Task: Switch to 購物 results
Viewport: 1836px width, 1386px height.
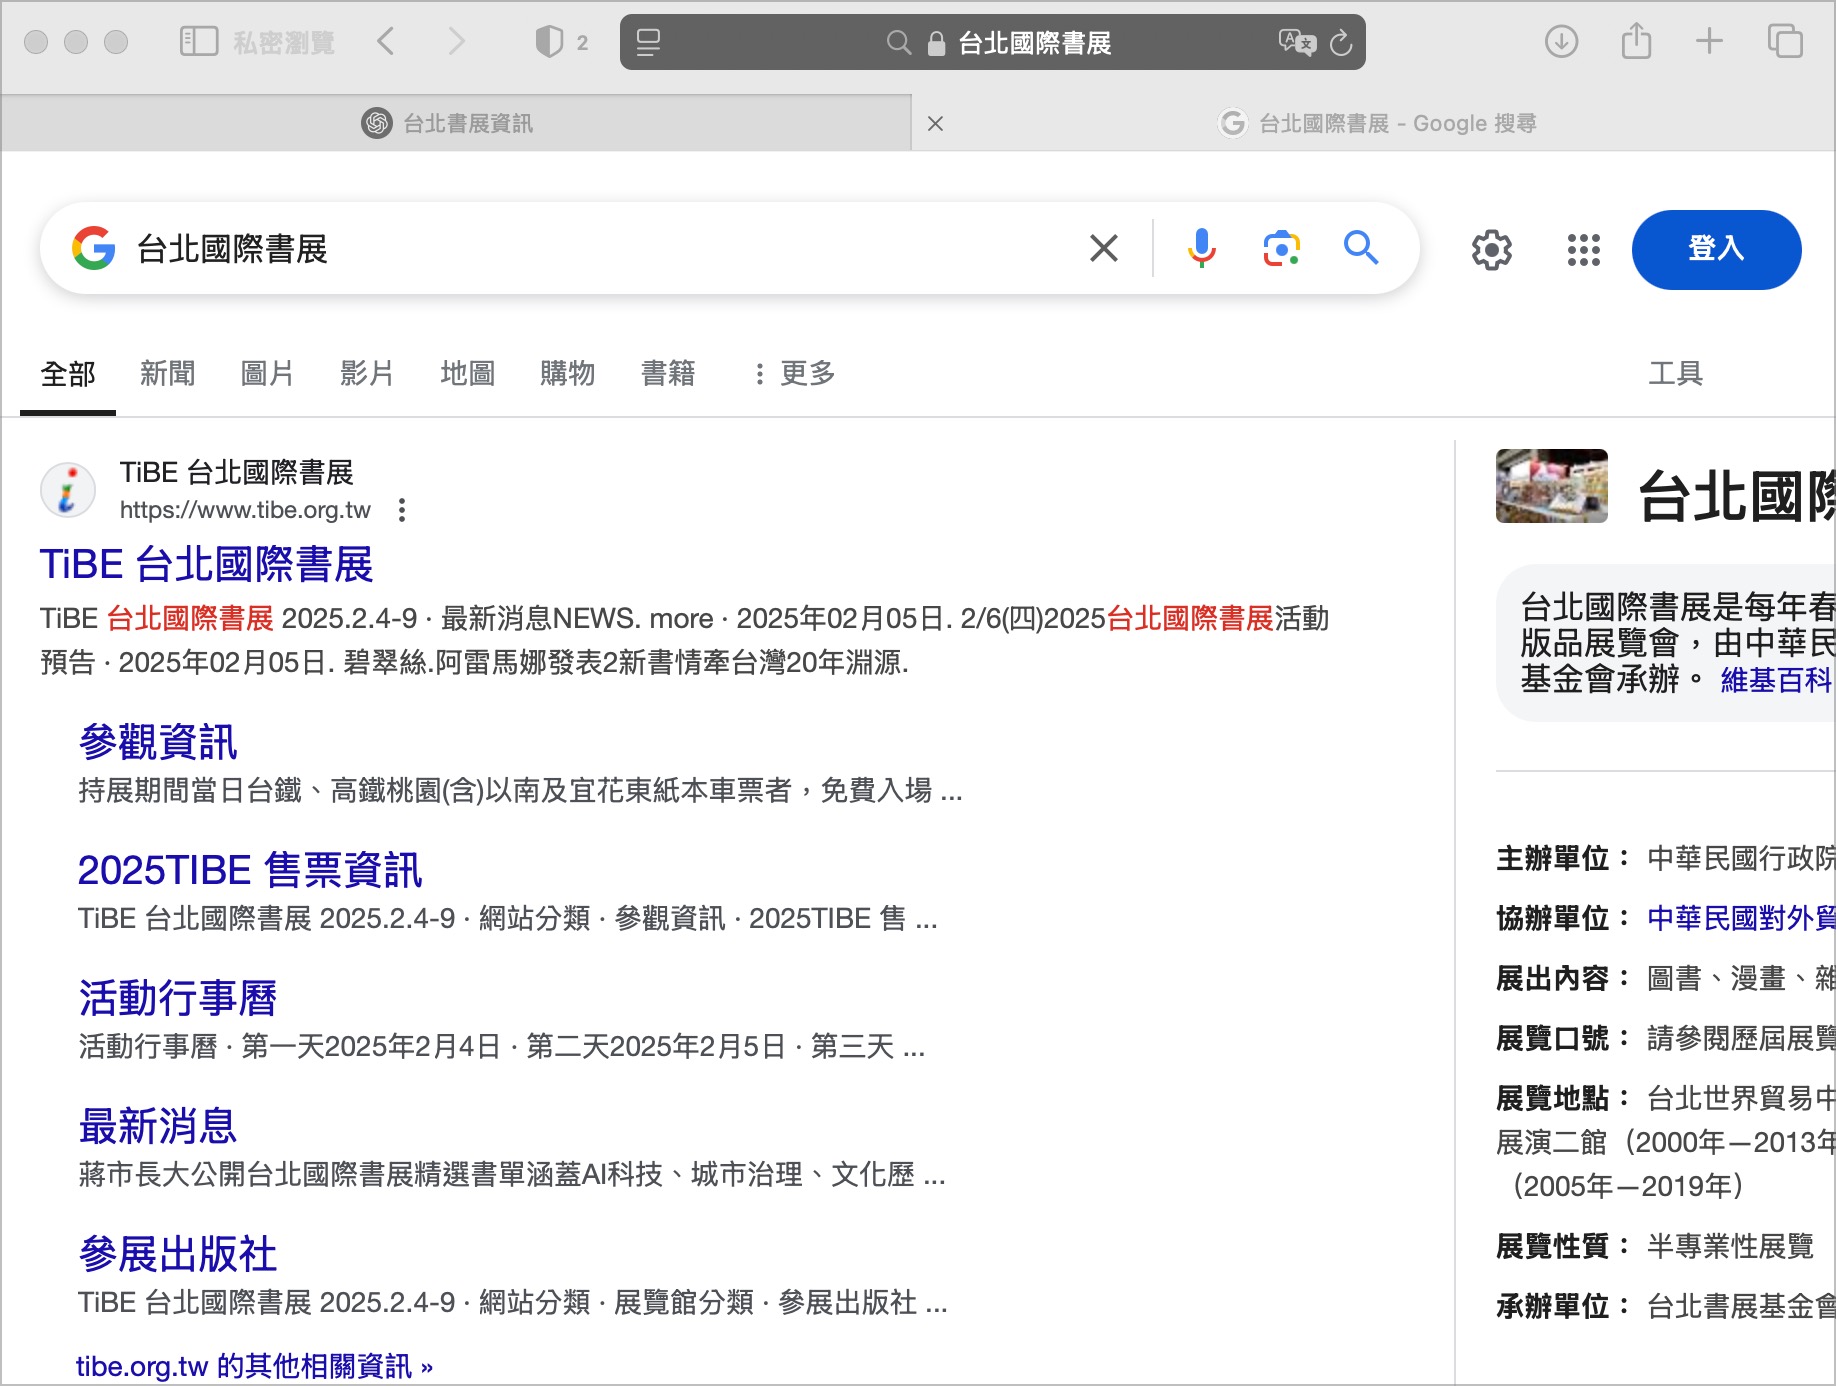Action: 568,373
